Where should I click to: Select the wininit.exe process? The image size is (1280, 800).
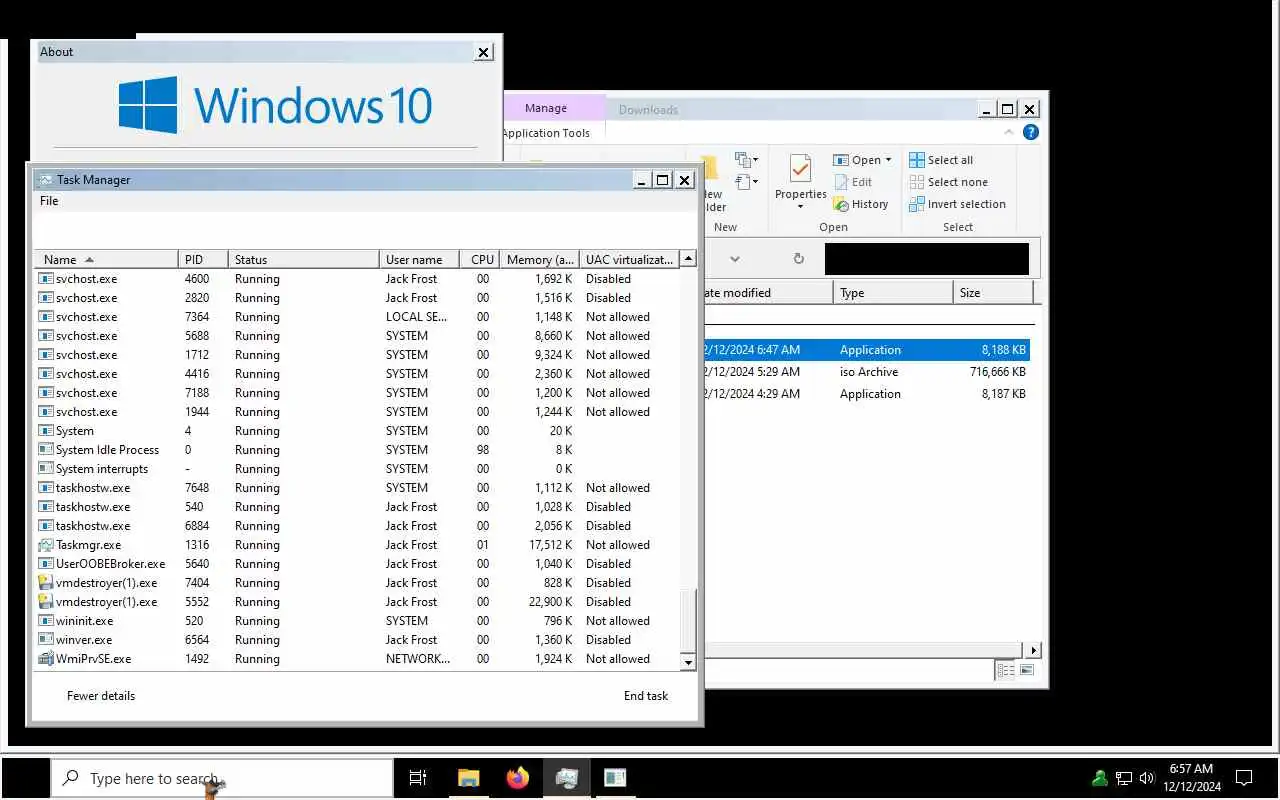pos(358,621)
